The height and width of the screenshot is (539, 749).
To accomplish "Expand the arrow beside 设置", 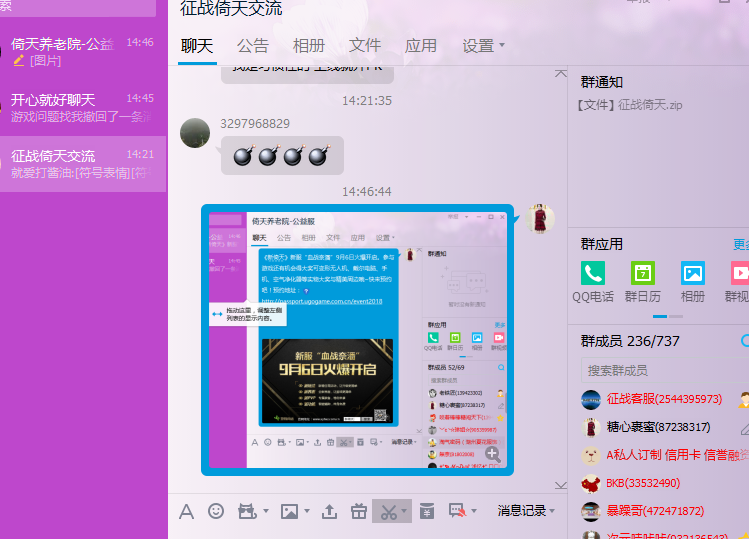I will (502, 45).
